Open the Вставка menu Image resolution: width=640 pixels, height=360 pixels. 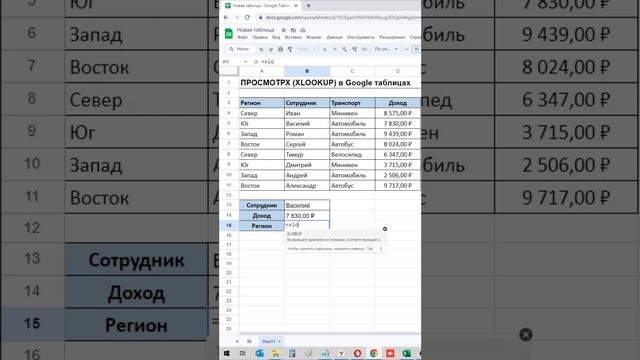(x=293, y=38)
